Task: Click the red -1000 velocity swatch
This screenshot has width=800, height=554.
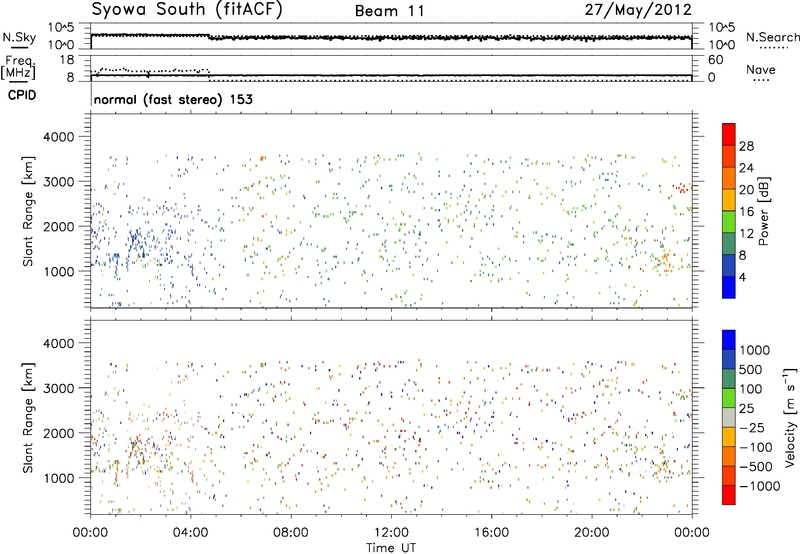Action: pyautogui.click(x=729, y=495)
